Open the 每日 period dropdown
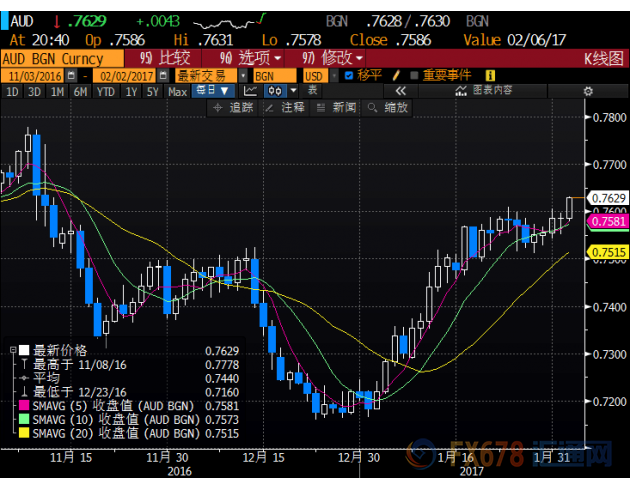Image resolution: width=630 pixels, height=490 pixels. point(213,91)
